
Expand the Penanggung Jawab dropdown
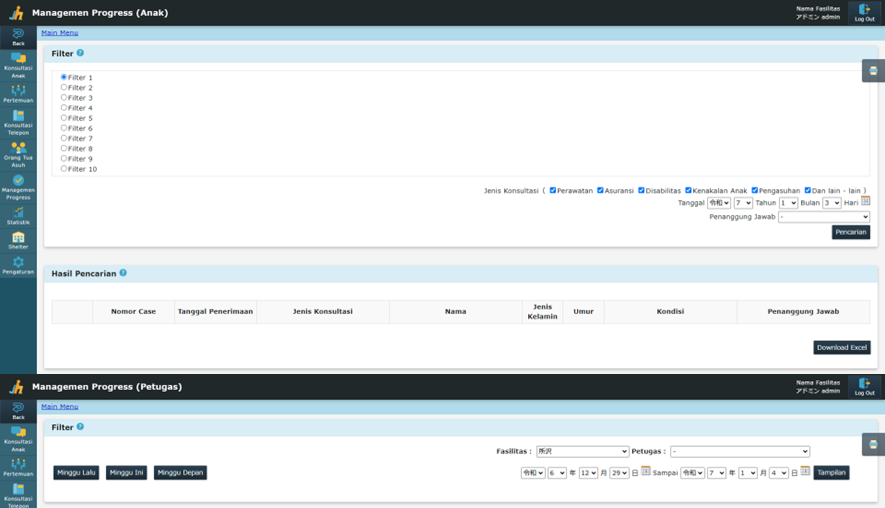(x=824, y=217)
